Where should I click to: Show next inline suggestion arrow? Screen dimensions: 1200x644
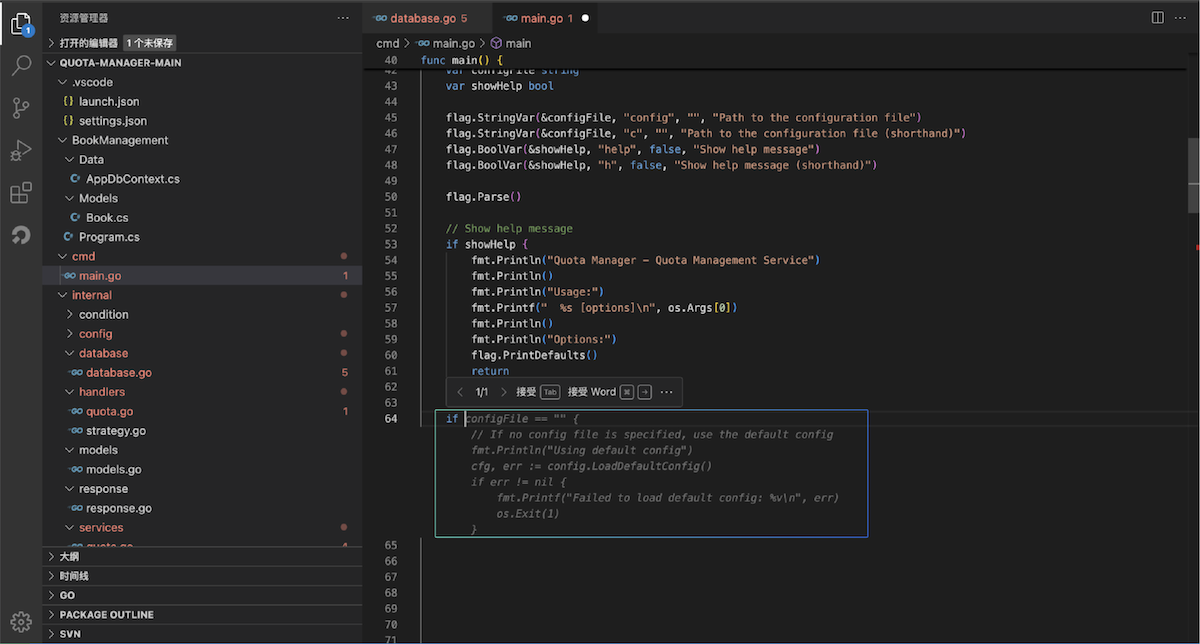[x=503, y=392]
